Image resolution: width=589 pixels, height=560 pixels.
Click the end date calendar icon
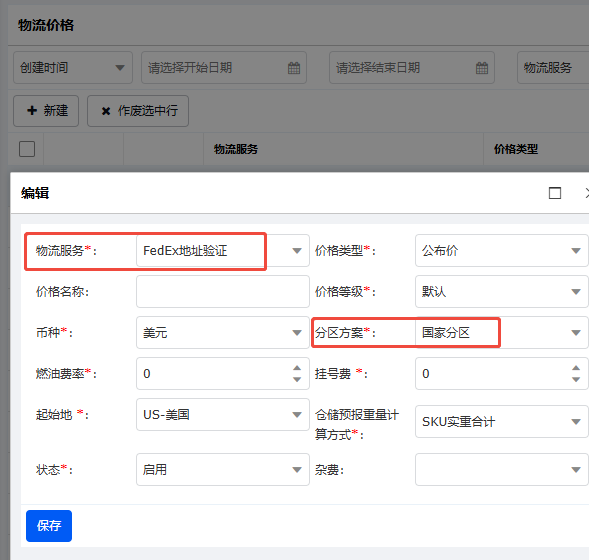pos(482,68)
